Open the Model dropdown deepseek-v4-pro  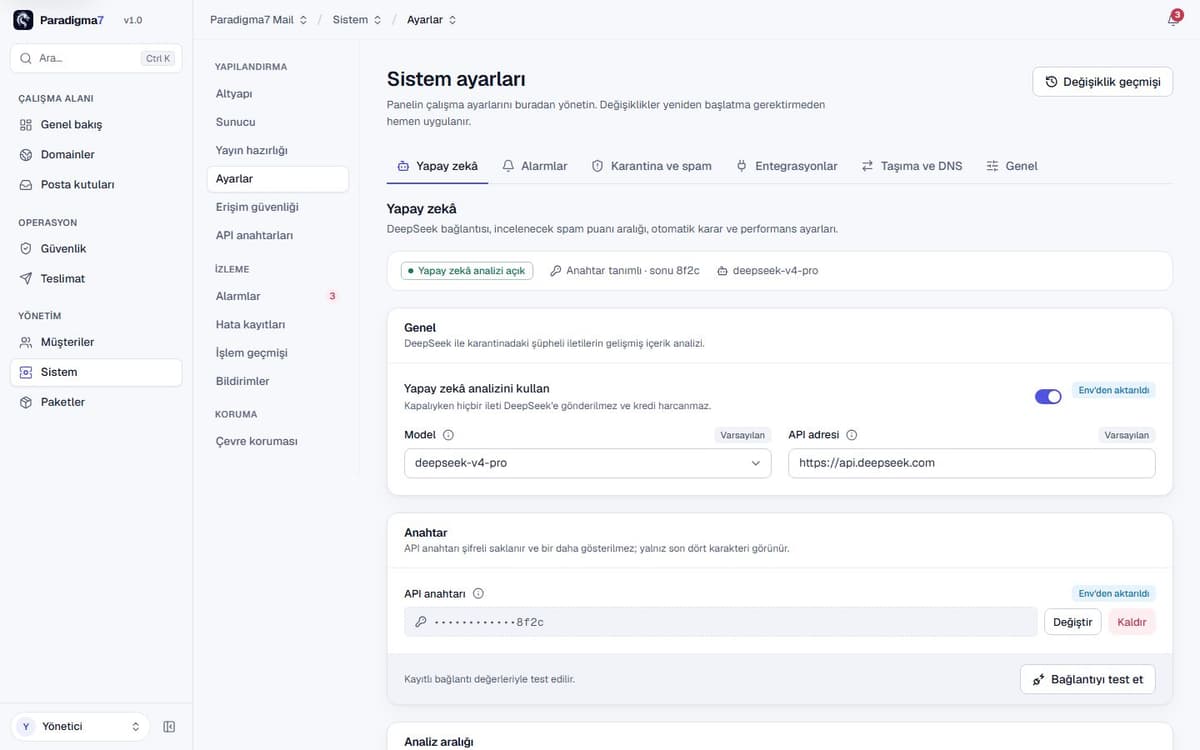[588, 463]
